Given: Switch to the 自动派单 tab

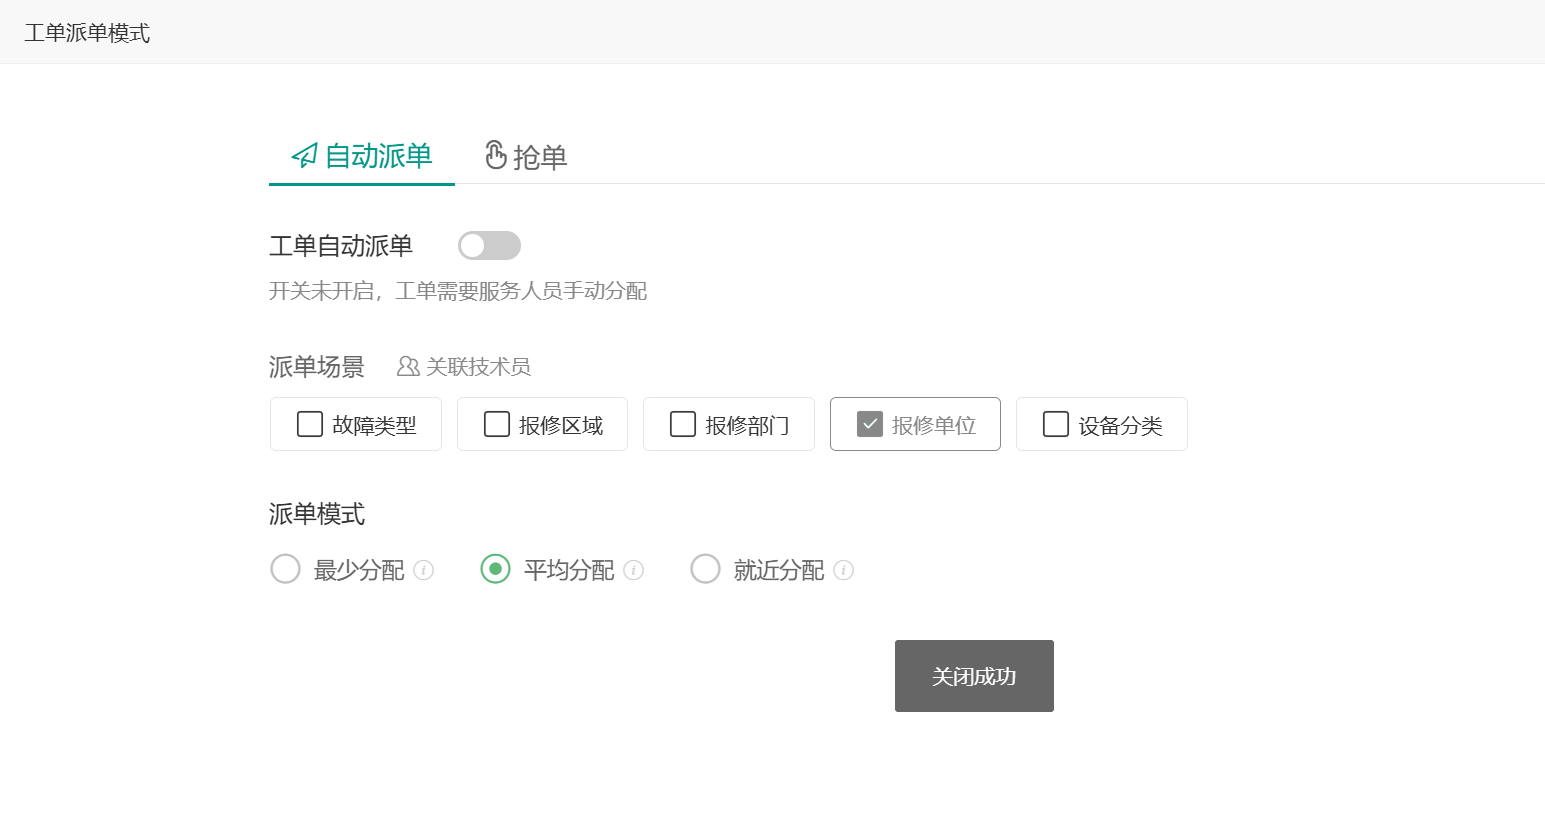Looking at the screenshot, I should click(x=361, y=156).
